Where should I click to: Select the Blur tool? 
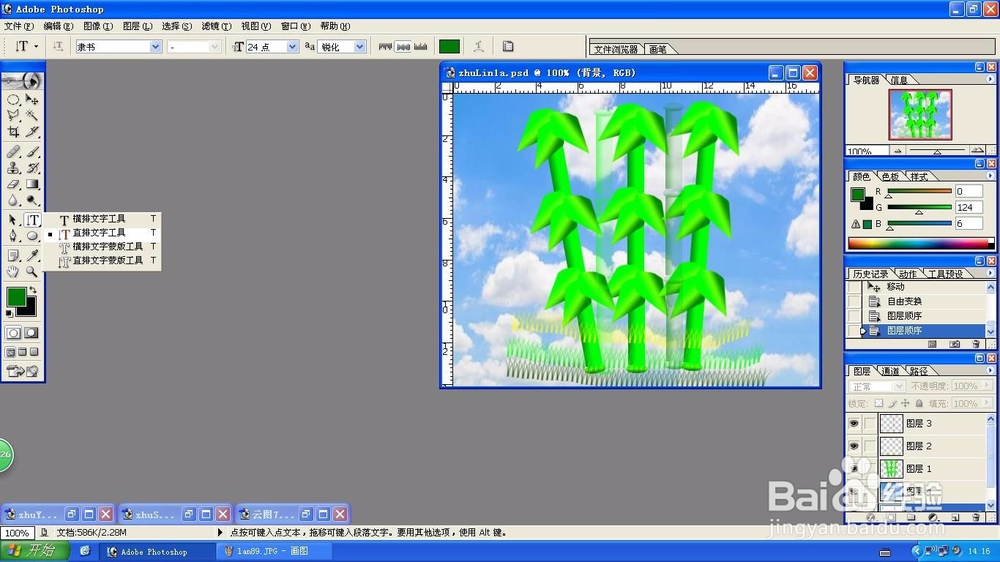point(13,200)
